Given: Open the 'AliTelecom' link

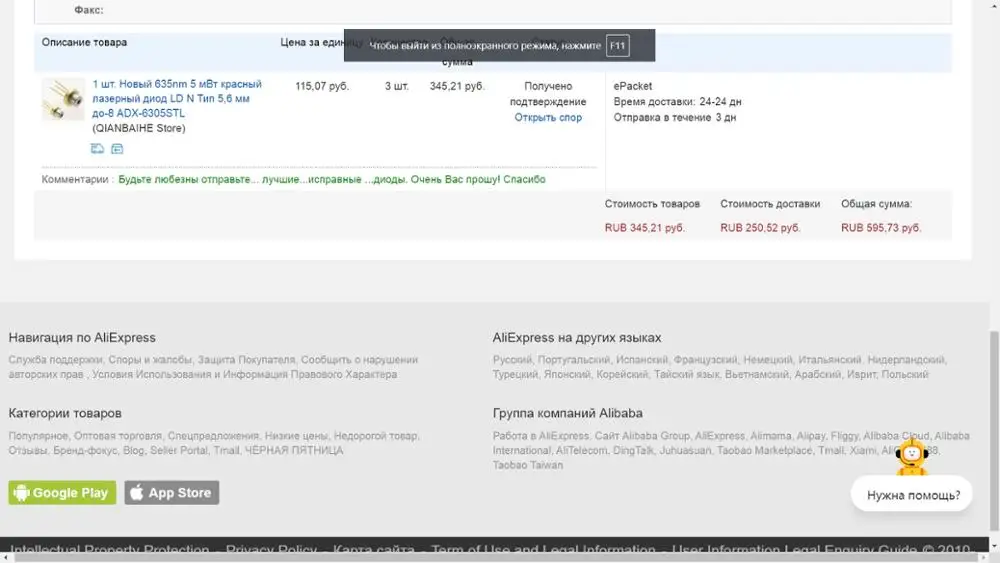Looking at the screenshot, I should [582, 451].
